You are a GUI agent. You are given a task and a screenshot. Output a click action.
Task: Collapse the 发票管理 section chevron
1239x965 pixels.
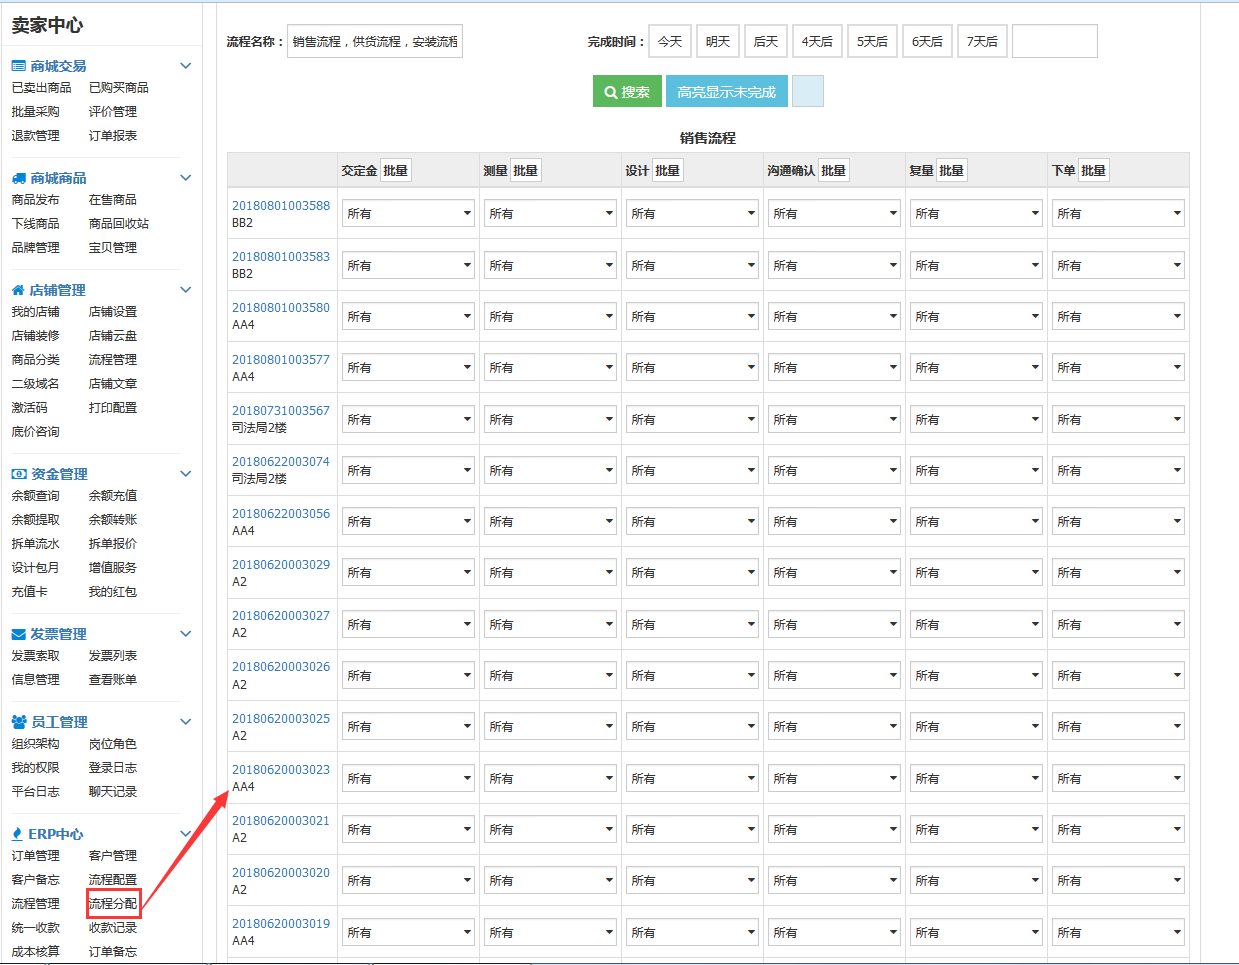[x=185, y=634]
